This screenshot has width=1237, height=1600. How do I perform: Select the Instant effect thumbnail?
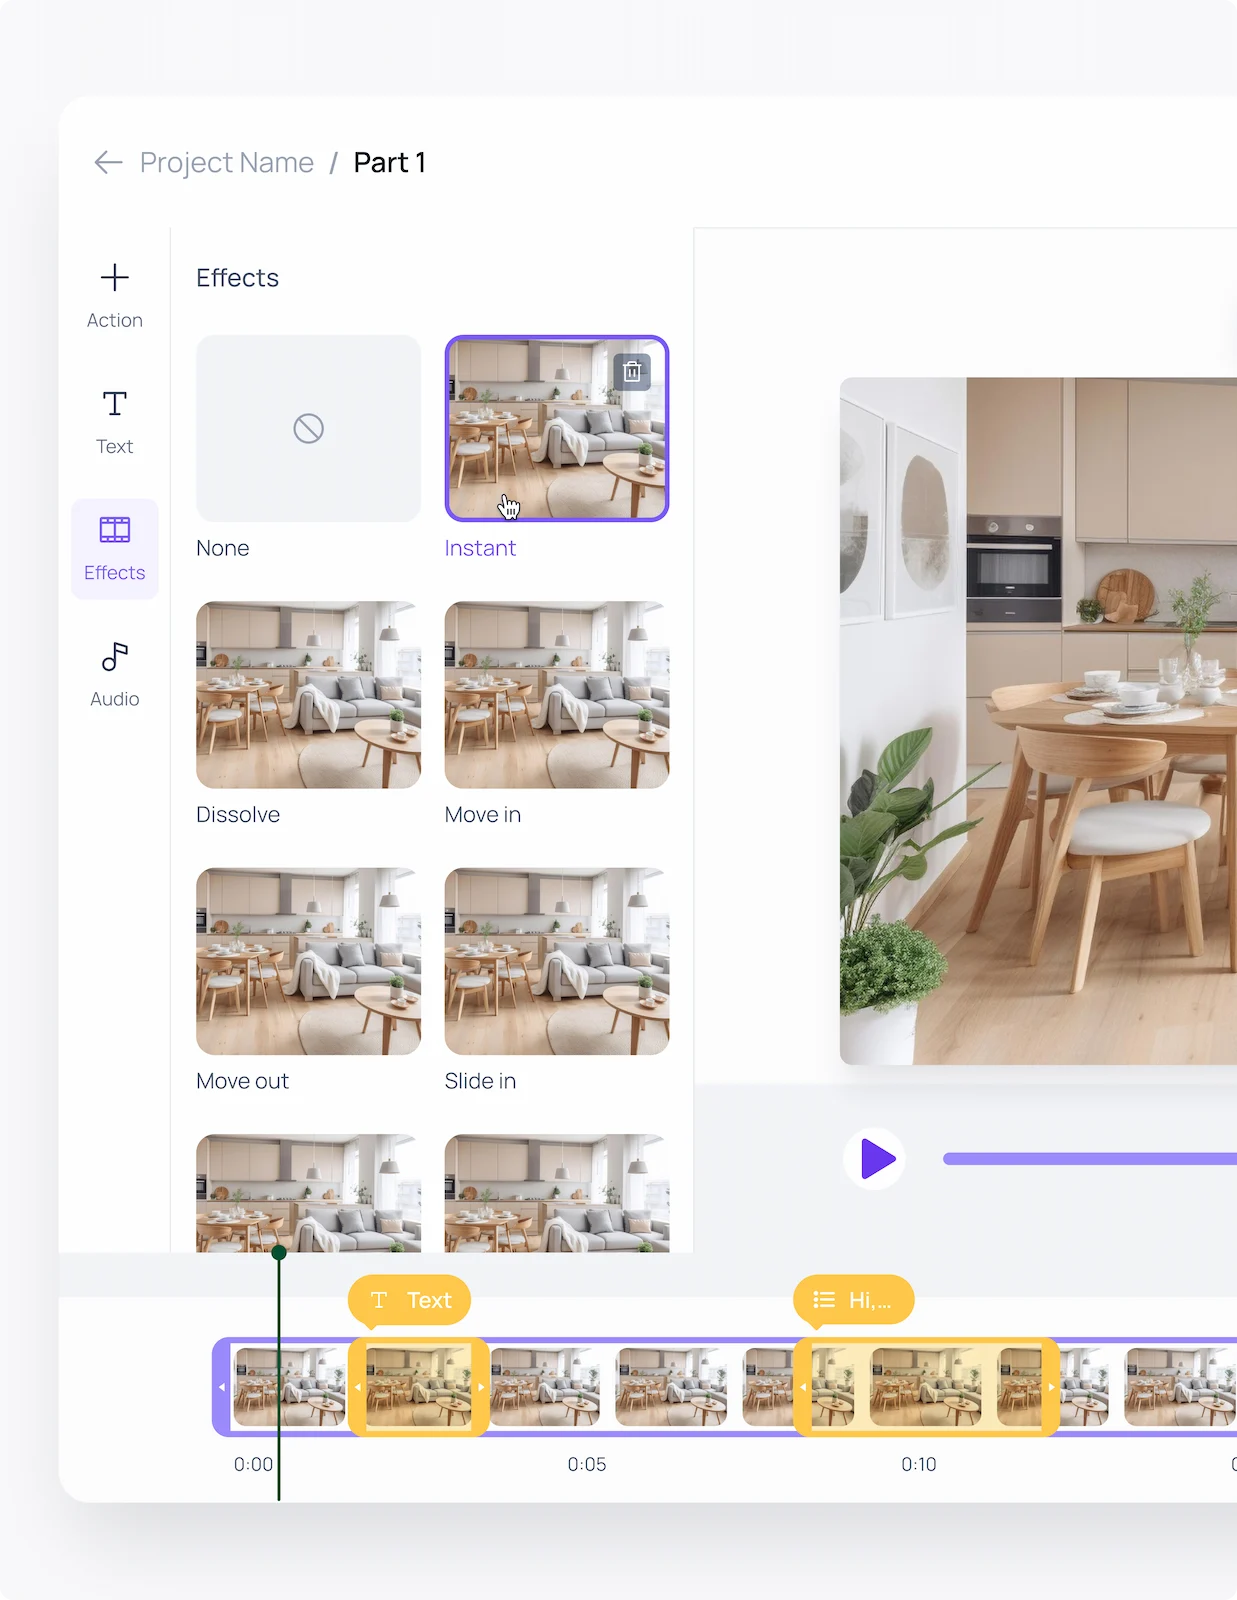point(557,428)
